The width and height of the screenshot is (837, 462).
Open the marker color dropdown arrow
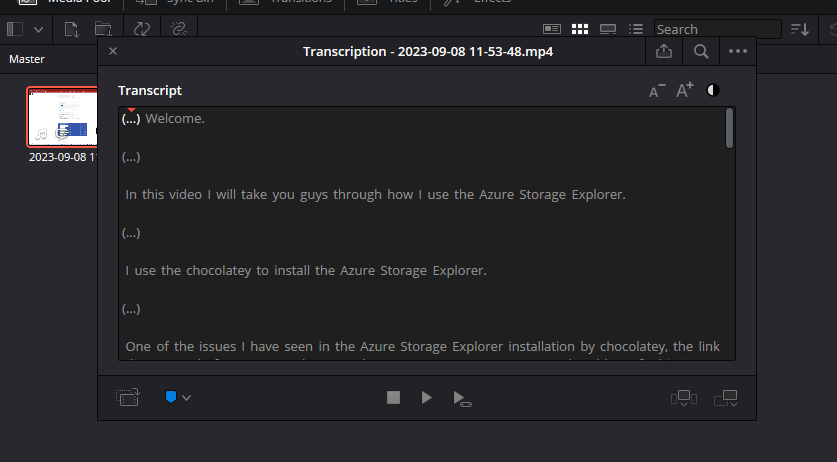click(186, 398)
